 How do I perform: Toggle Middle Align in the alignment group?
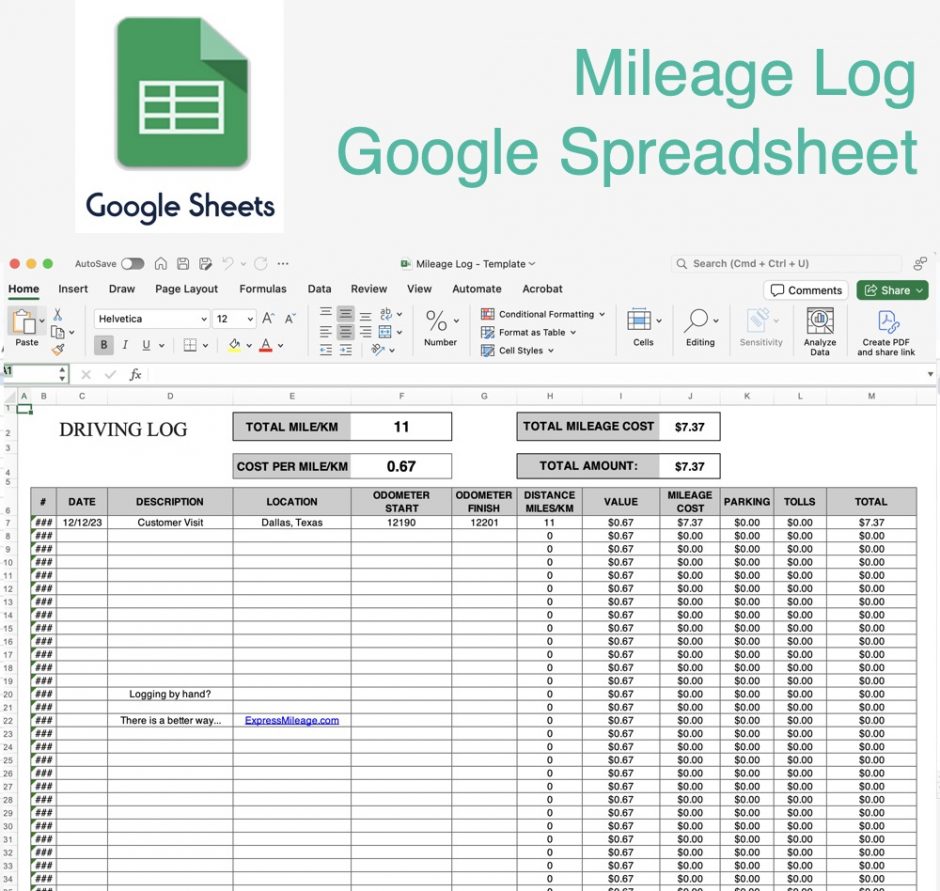coord(346,314)
